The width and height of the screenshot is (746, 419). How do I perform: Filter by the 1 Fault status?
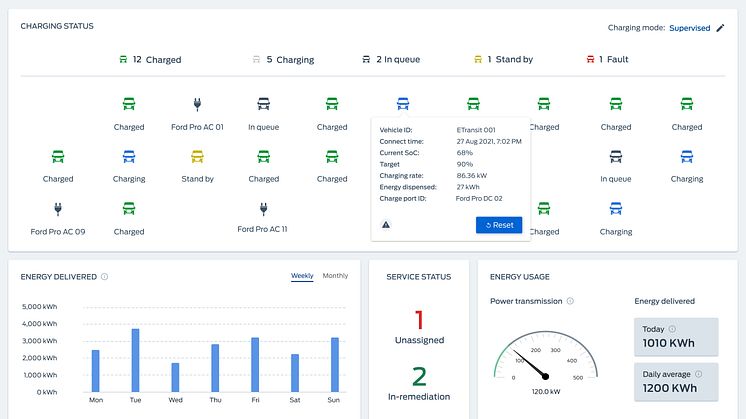pos(606,60)
